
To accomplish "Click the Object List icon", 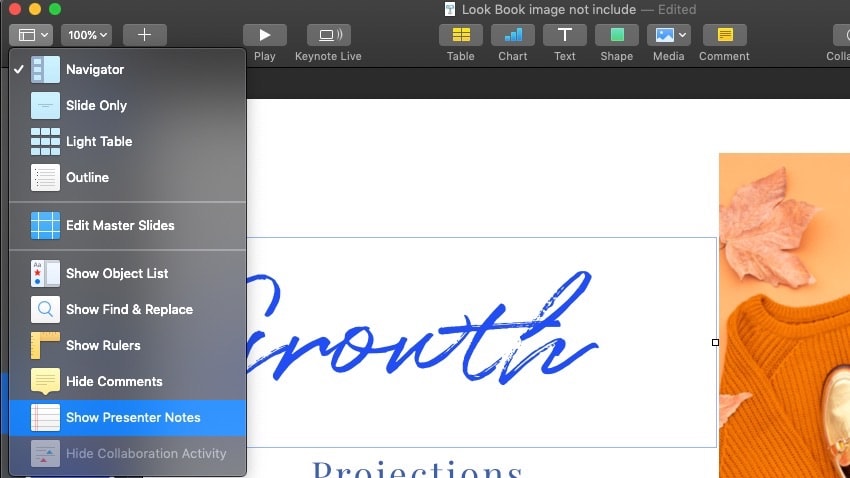I will (45, 273).
